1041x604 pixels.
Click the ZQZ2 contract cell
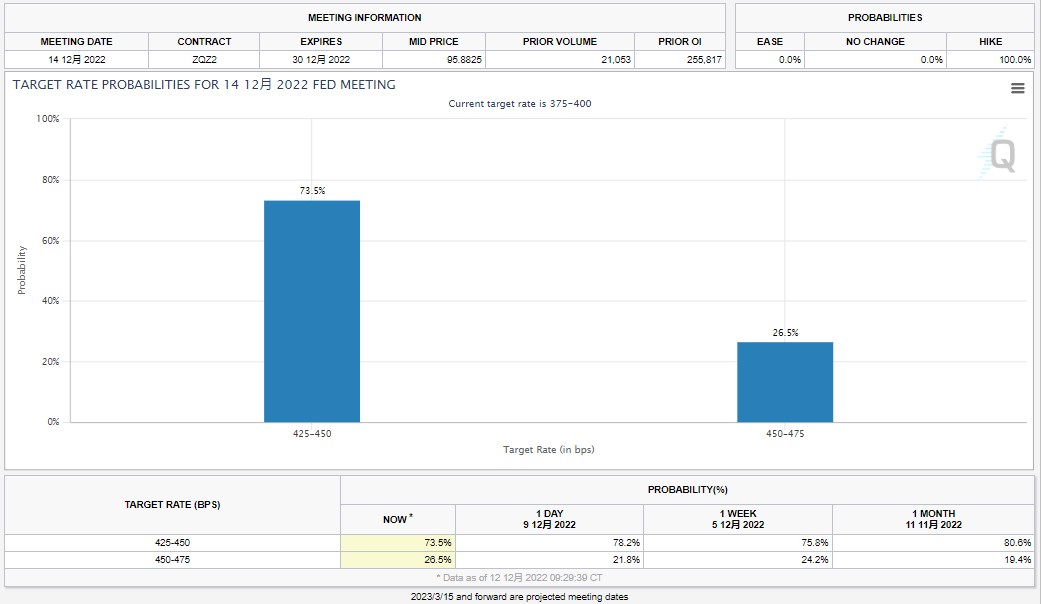click(x=204, y=60)
